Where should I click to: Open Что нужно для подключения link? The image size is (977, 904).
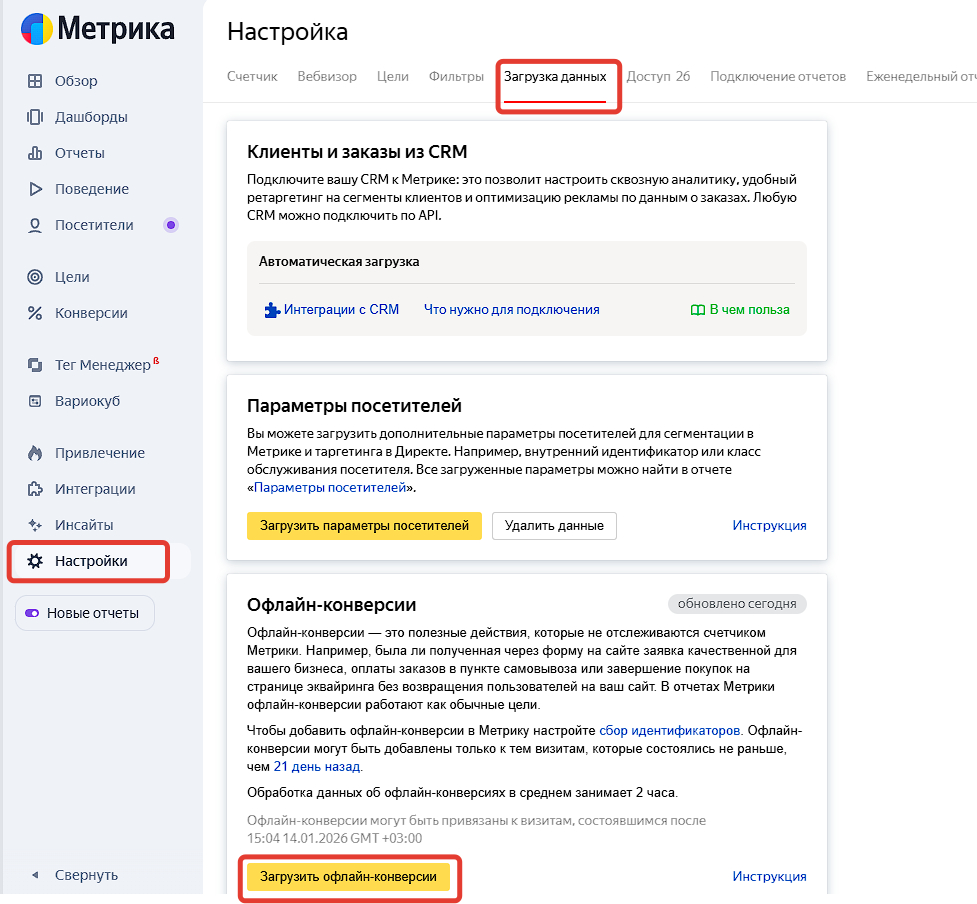click(x=512, y=310)
